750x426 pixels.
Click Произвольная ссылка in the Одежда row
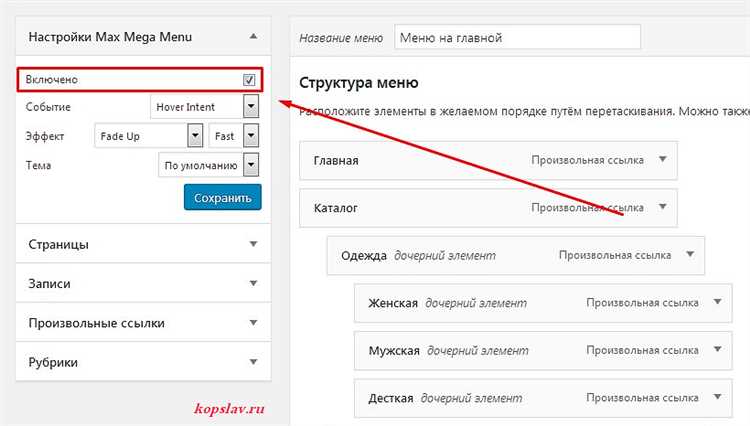click(615, 255)
